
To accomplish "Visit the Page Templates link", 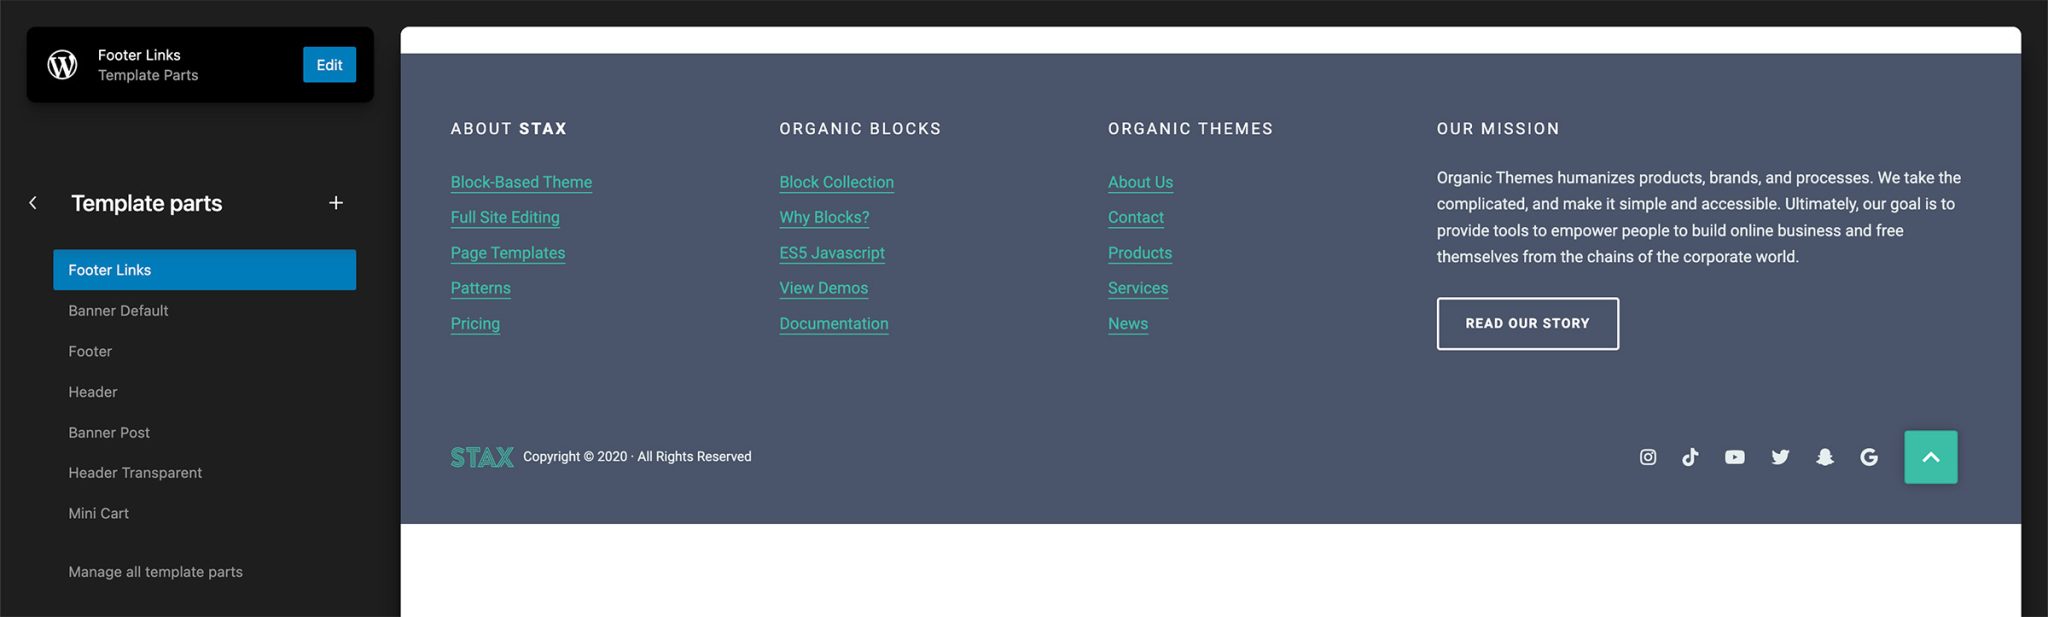I will (x=507, y=253).
